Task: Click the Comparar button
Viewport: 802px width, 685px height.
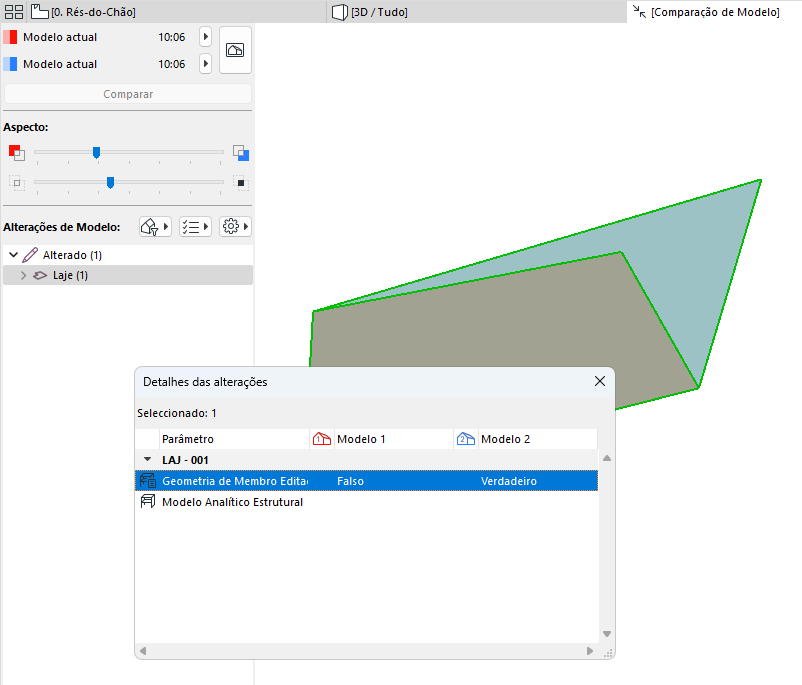Action: [128, 94]
